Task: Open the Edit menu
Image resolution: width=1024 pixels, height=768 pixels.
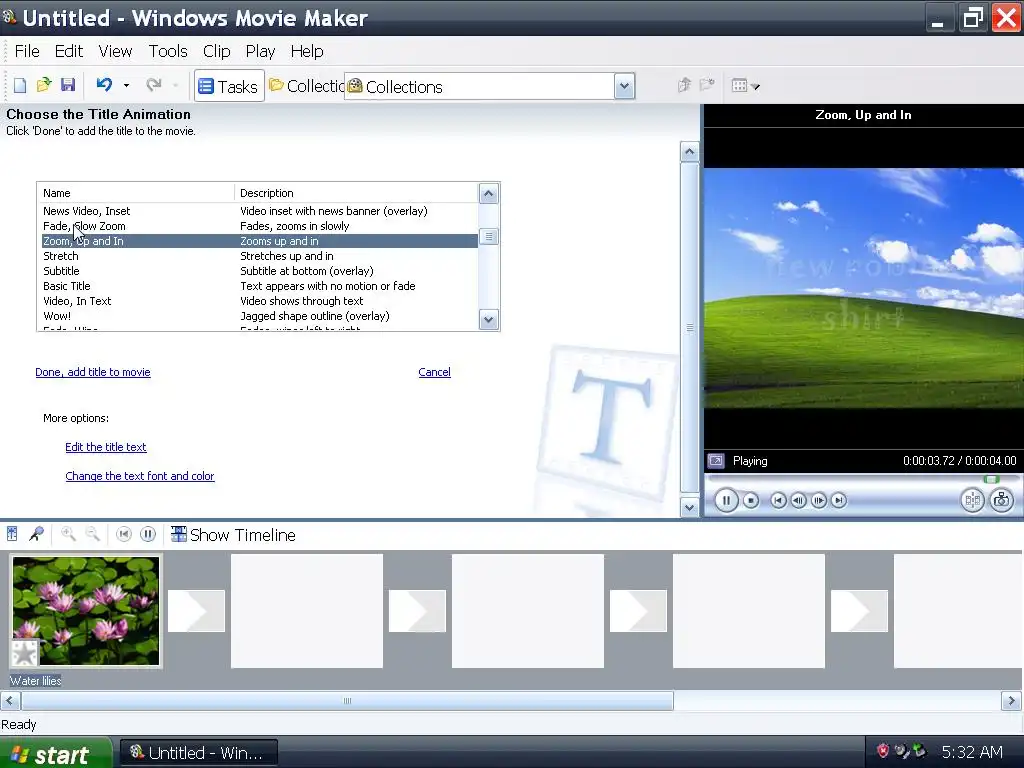Action: click(x=69, y=51)
